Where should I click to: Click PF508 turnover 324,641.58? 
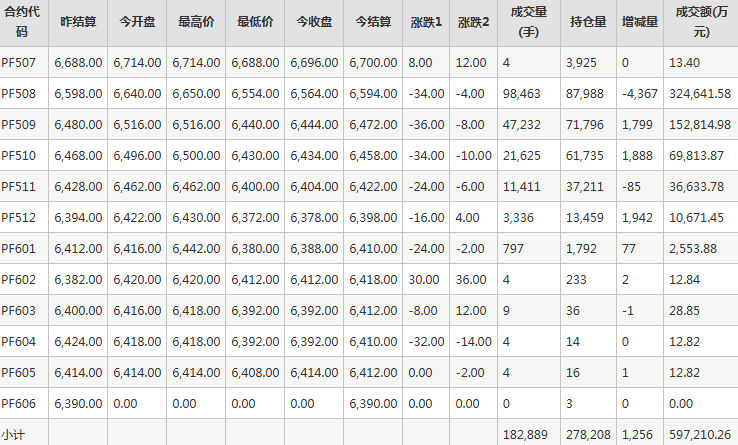click(700, 94)
